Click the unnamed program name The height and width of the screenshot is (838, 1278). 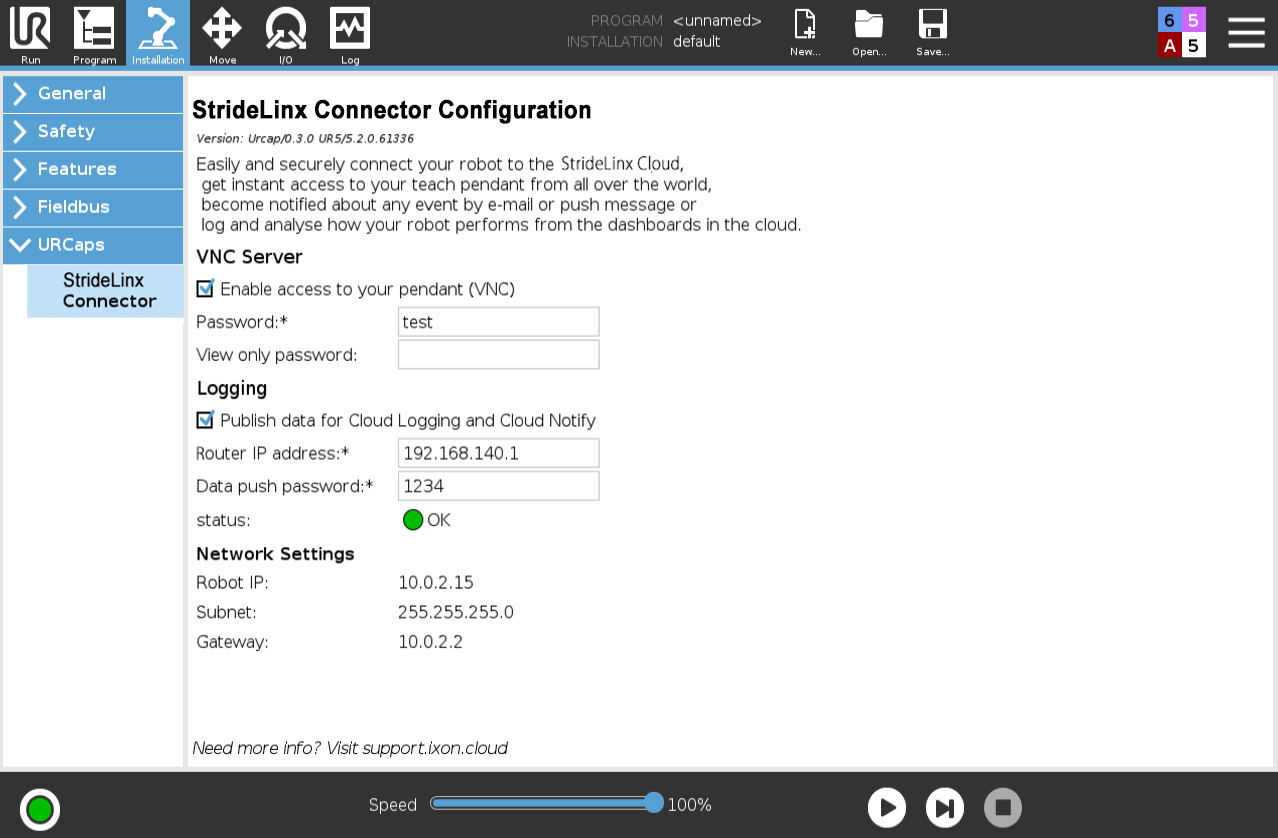point(717,21)
